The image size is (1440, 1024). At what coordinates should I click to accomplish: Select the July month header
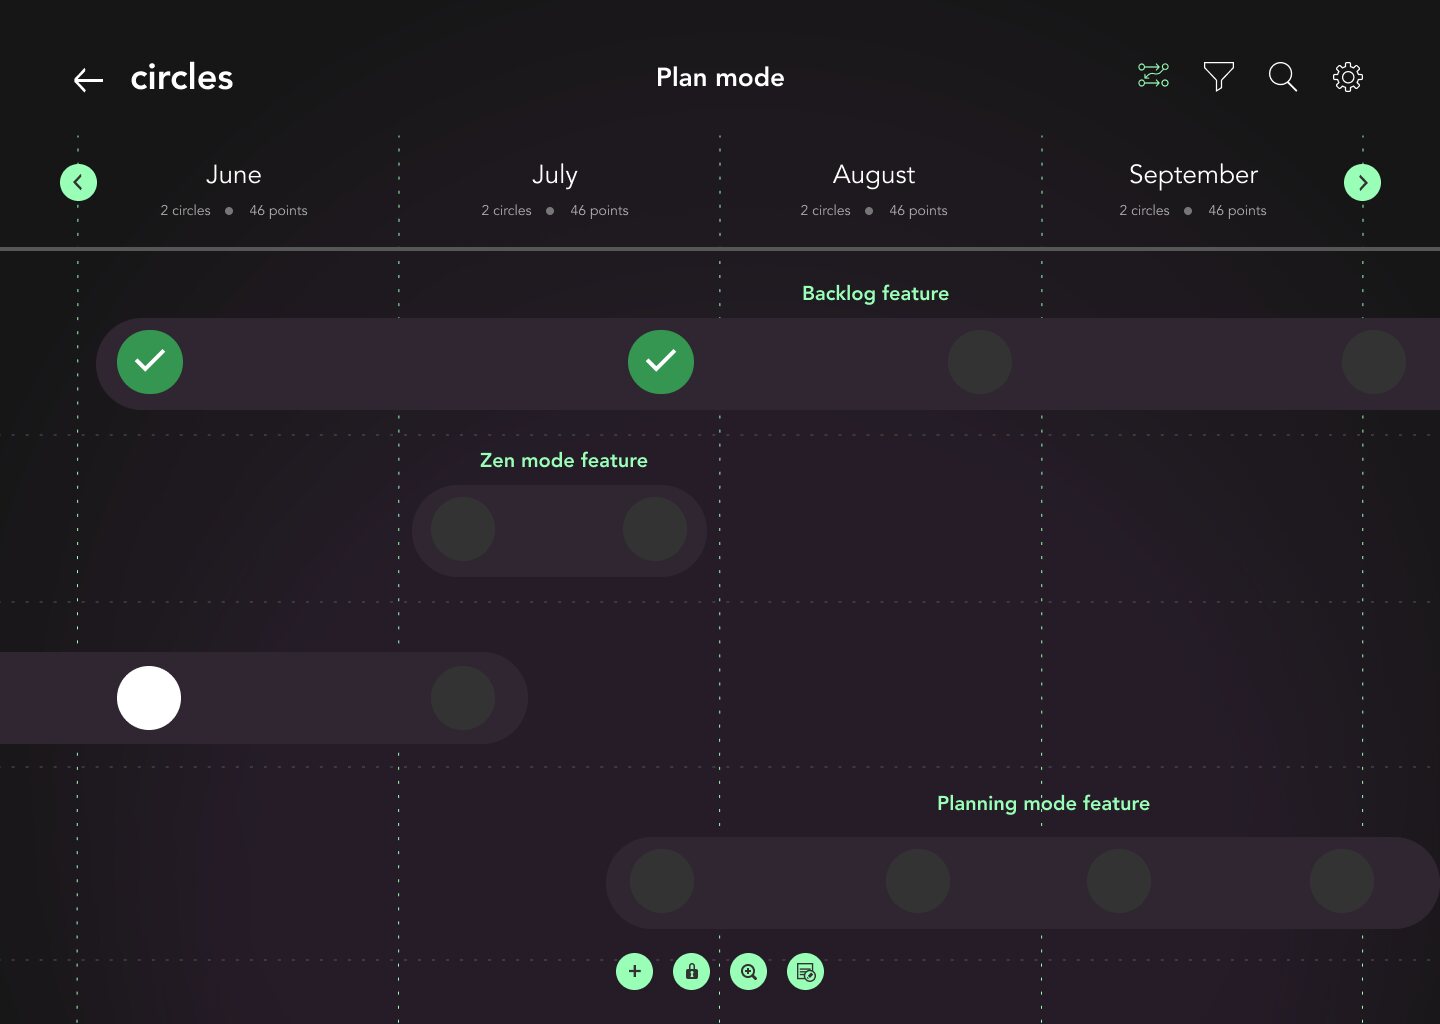[555, 176]
